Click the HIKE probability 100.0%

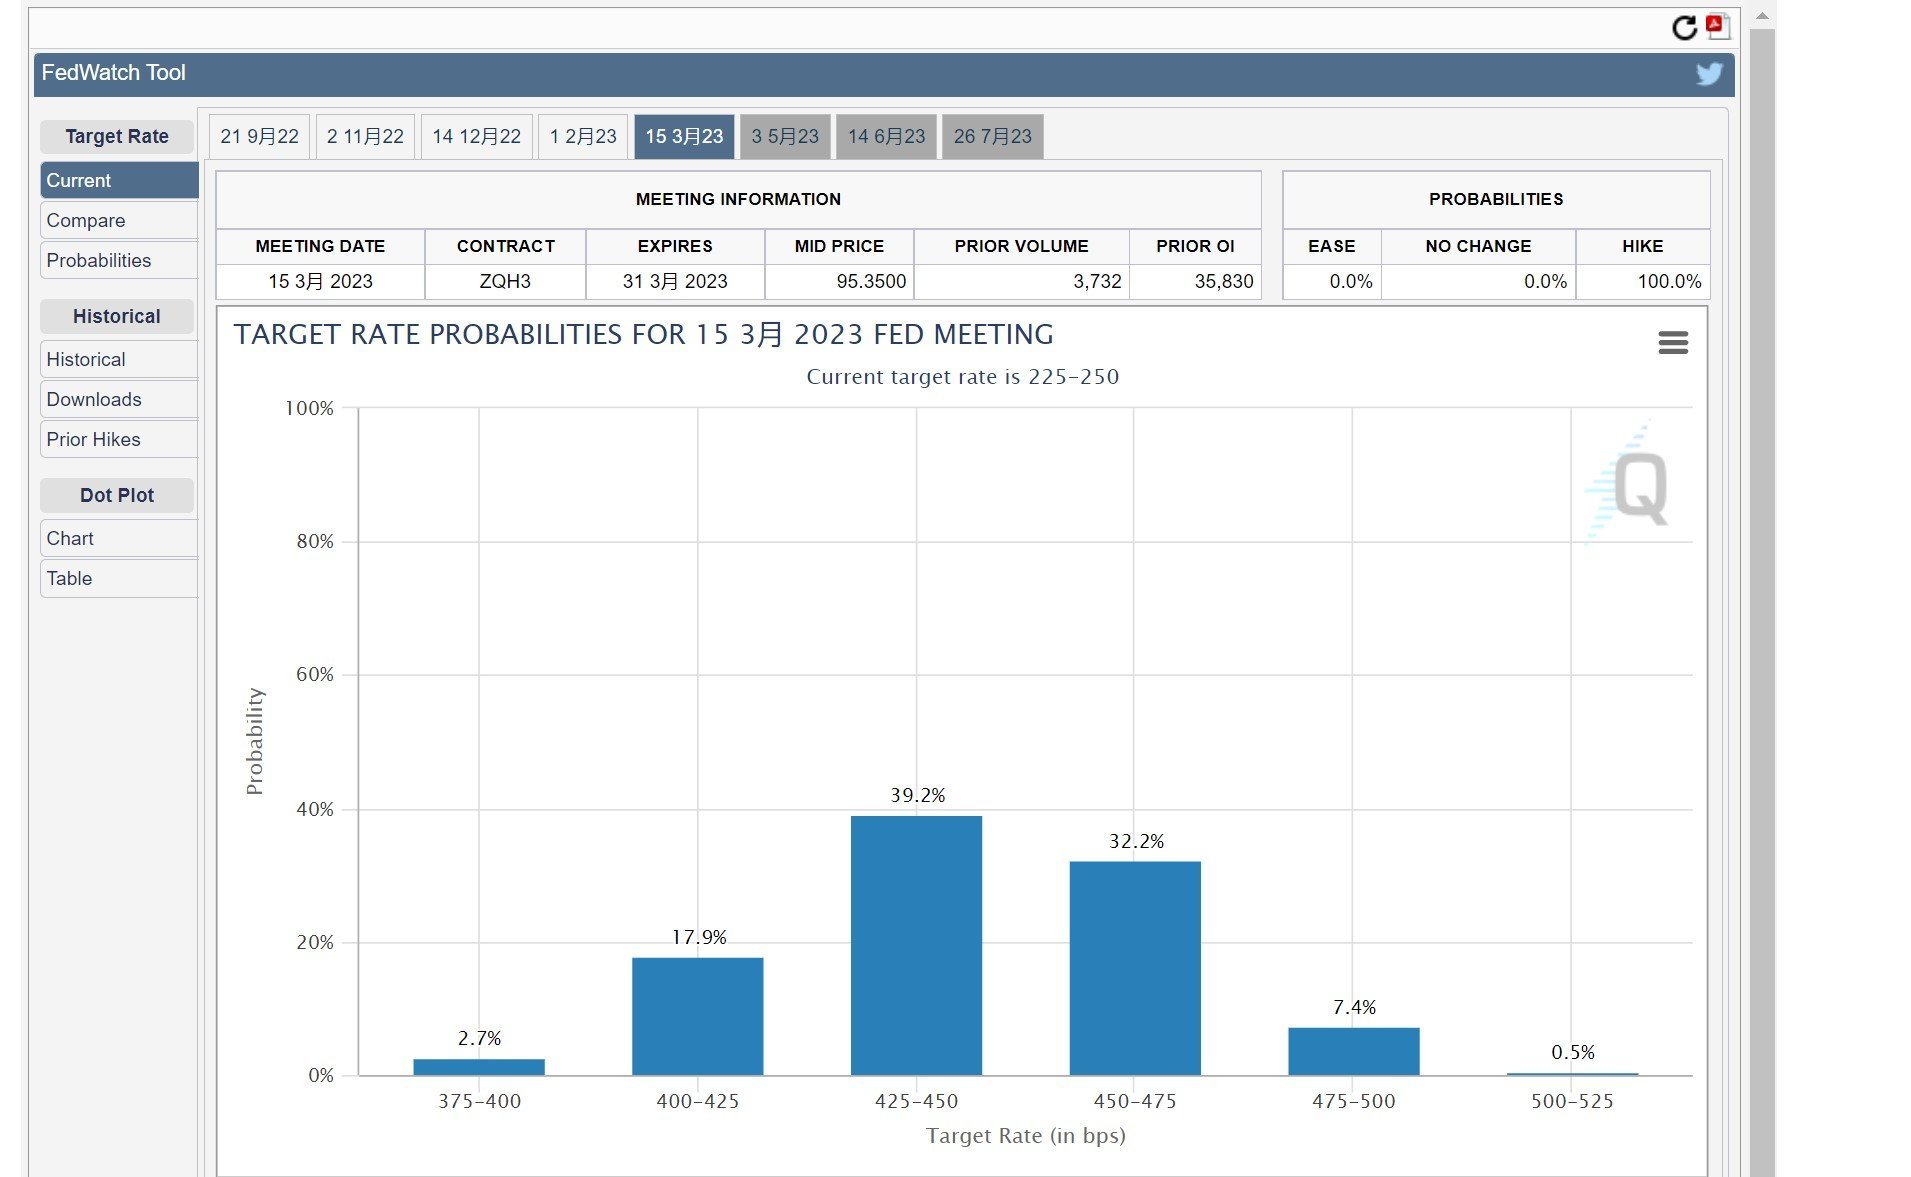(1669, 282)
